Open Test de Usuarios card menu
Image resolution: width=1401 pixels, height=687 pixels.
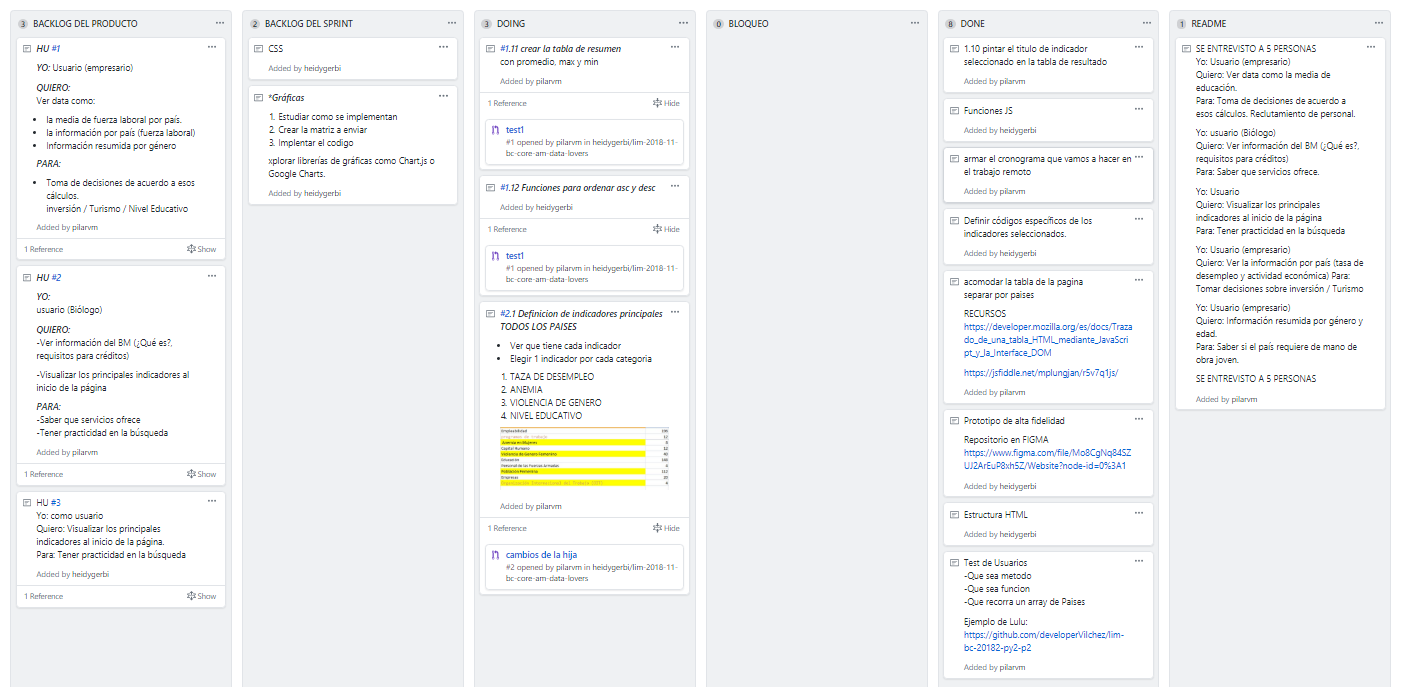coord(1139,562)
